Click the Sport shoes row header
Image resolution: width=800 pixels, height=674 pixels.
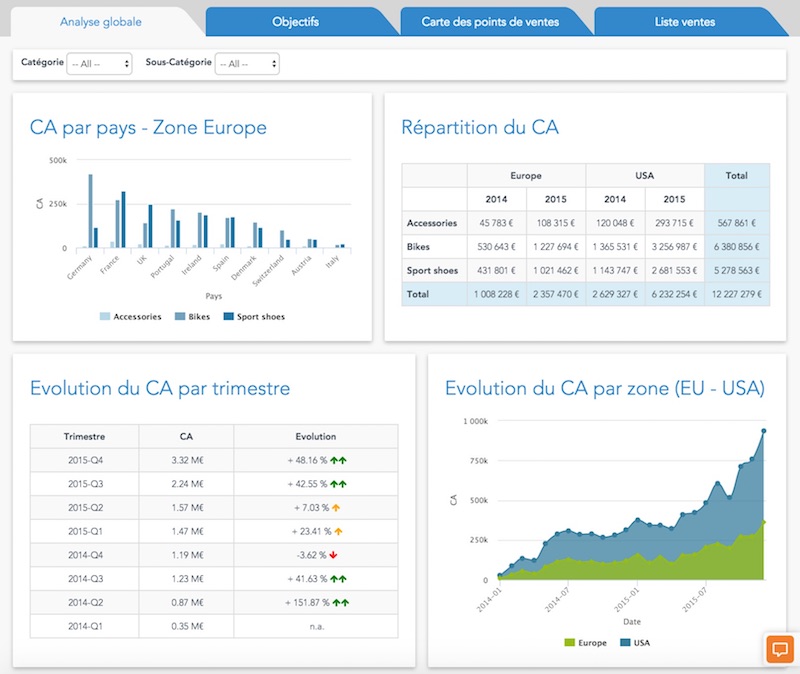[434, 270]
